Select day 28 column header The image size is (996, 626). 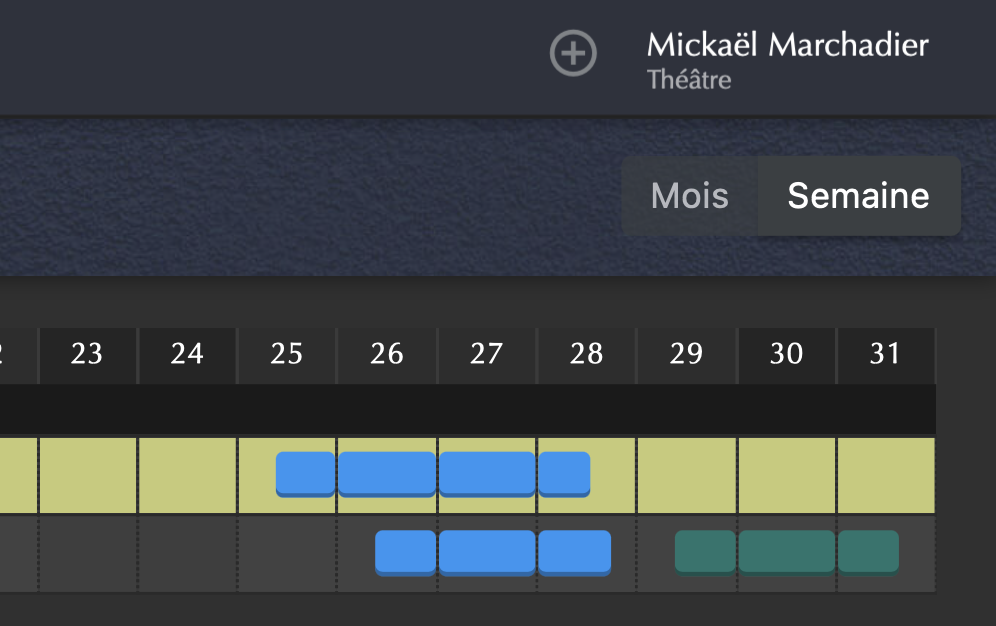587,354
